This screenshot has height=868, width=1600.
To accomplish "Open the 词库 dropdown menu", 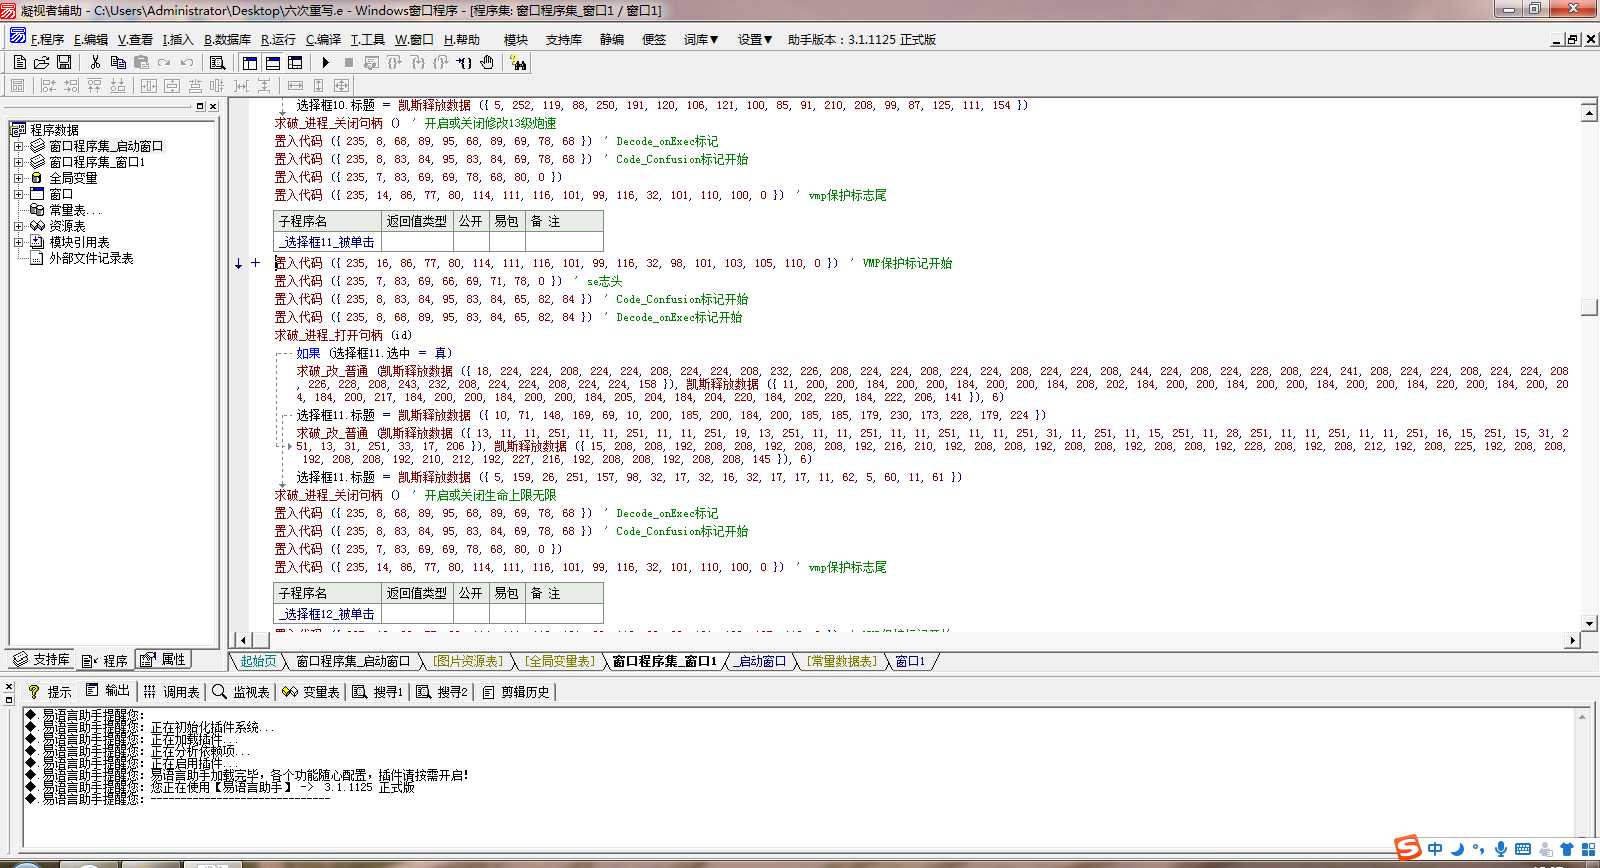I will pos(701,39).
